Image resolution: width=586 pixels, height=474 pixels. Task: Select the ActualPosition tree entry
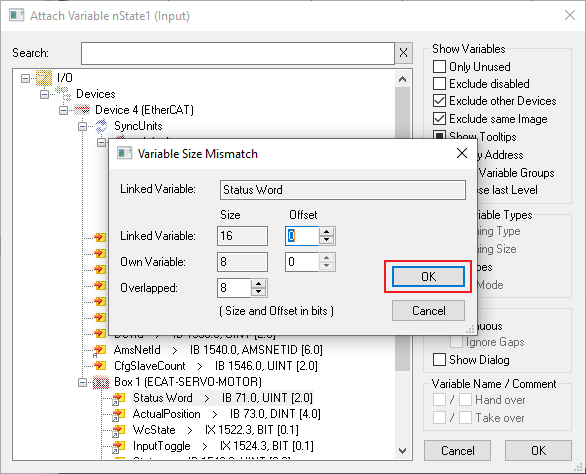pyautogui.click(x=167, y=414)
